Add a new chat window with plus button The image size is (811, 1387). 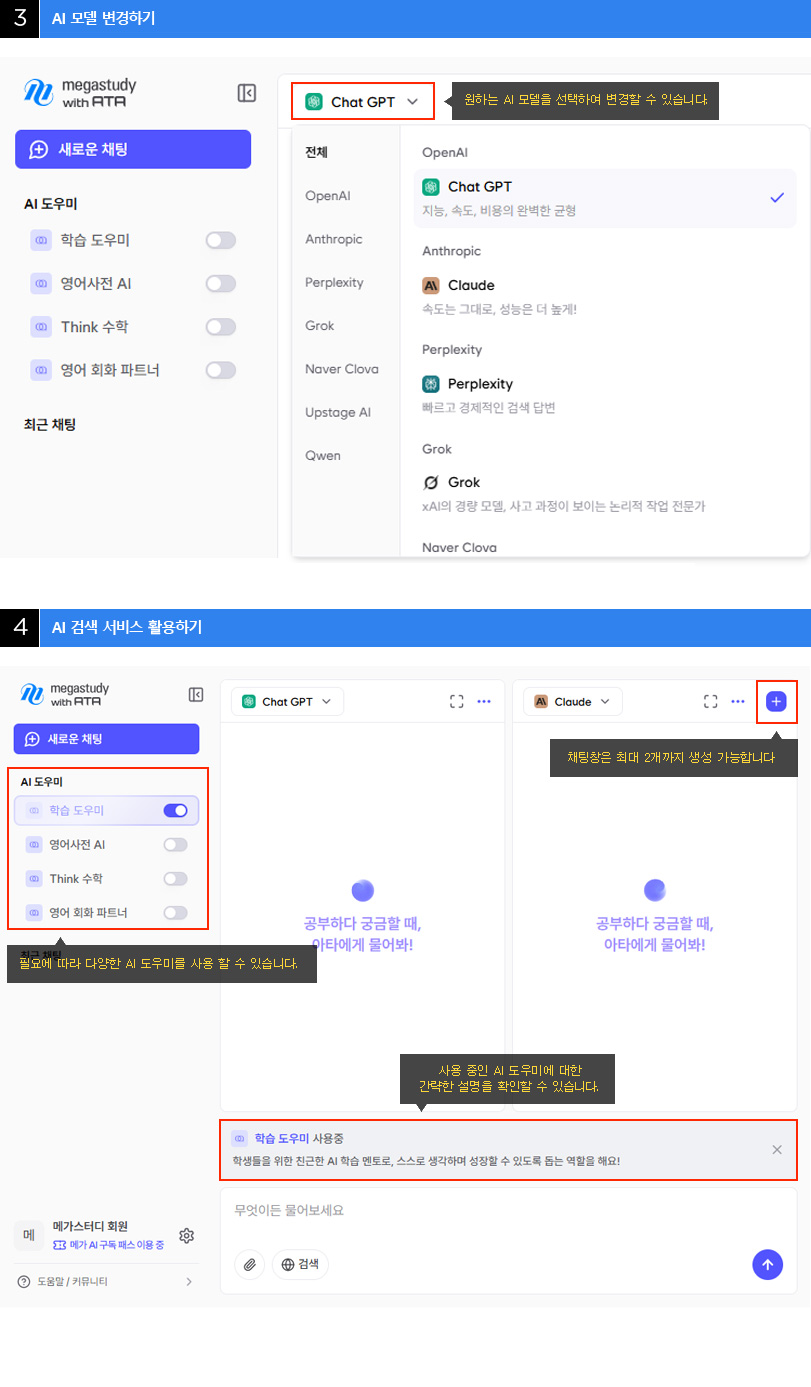tap(776, 702)
